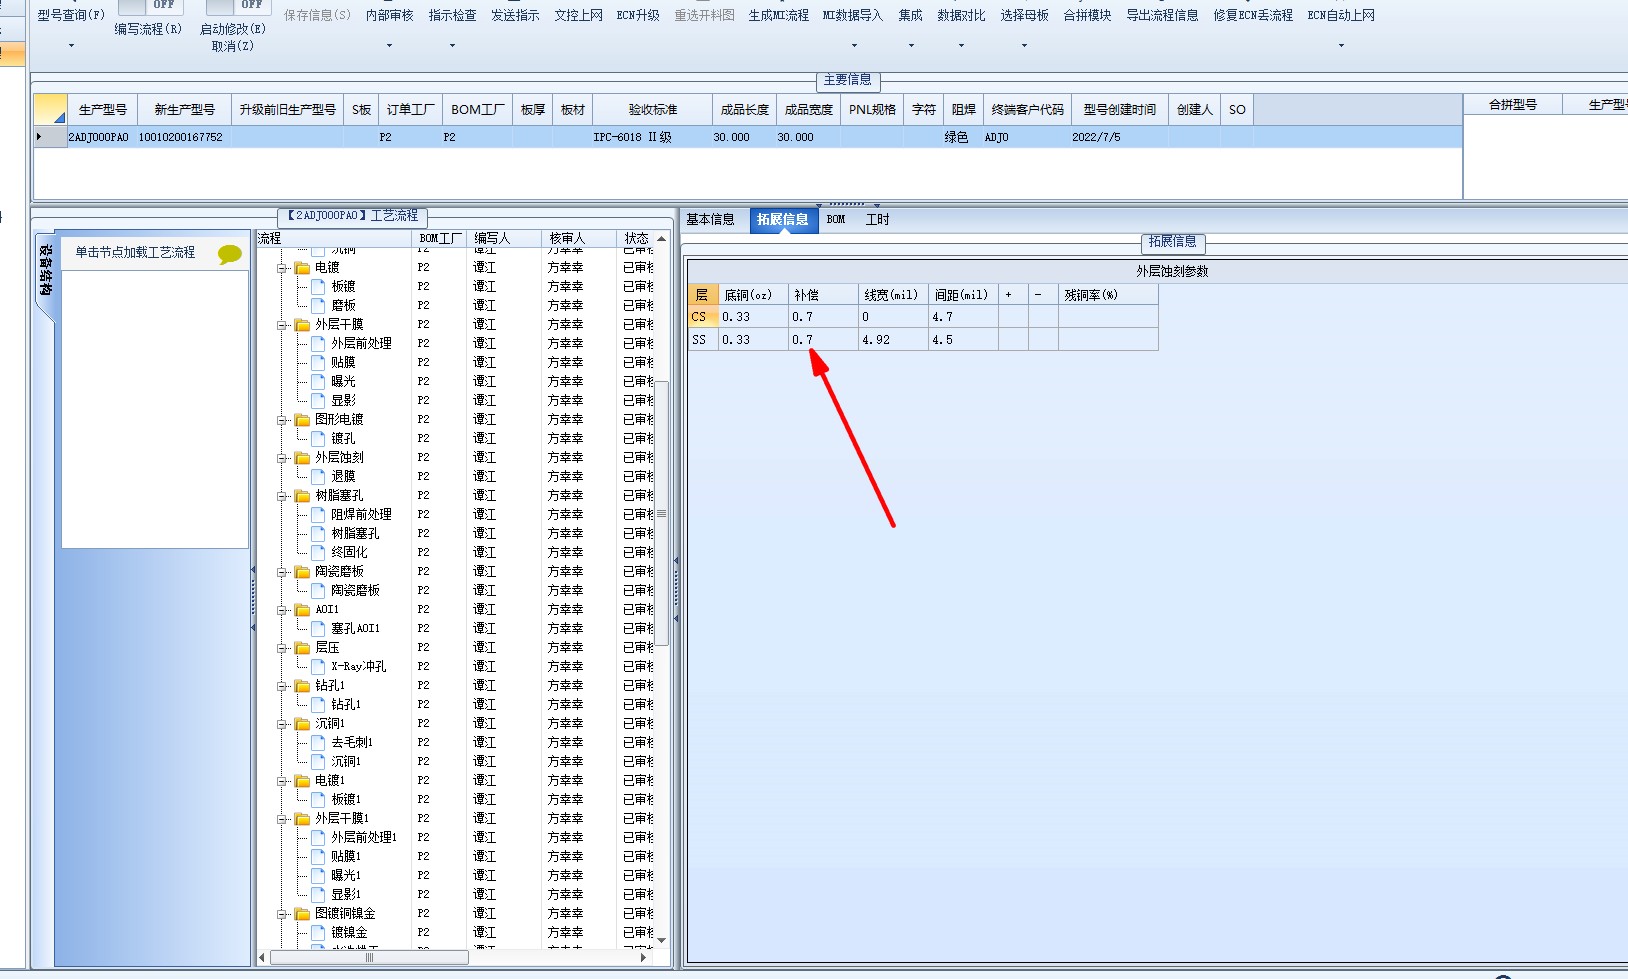Click the folder icon beside 外层蚀刻
The width and height of the screenshot is (1628, 979).
302,458
